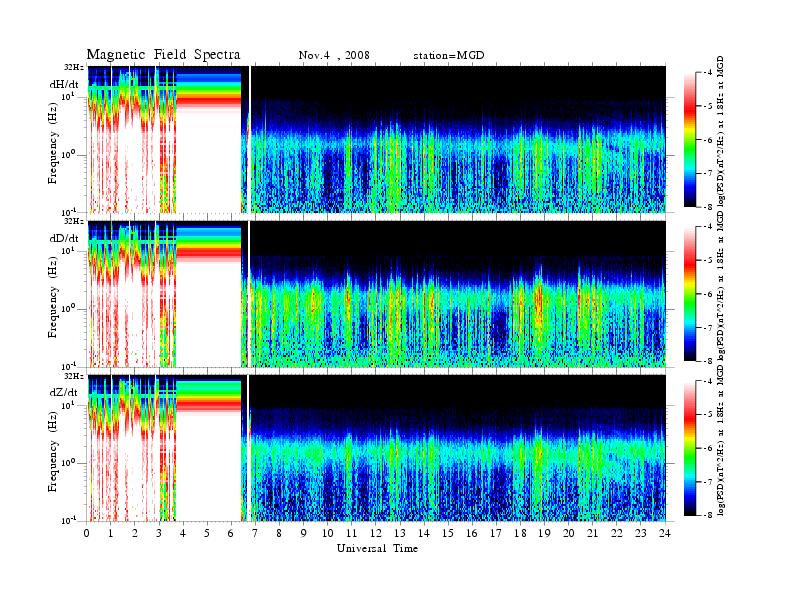Click hour 12 on the time axis
Viewport: 792px width, 612px height.
pos(376,533)
